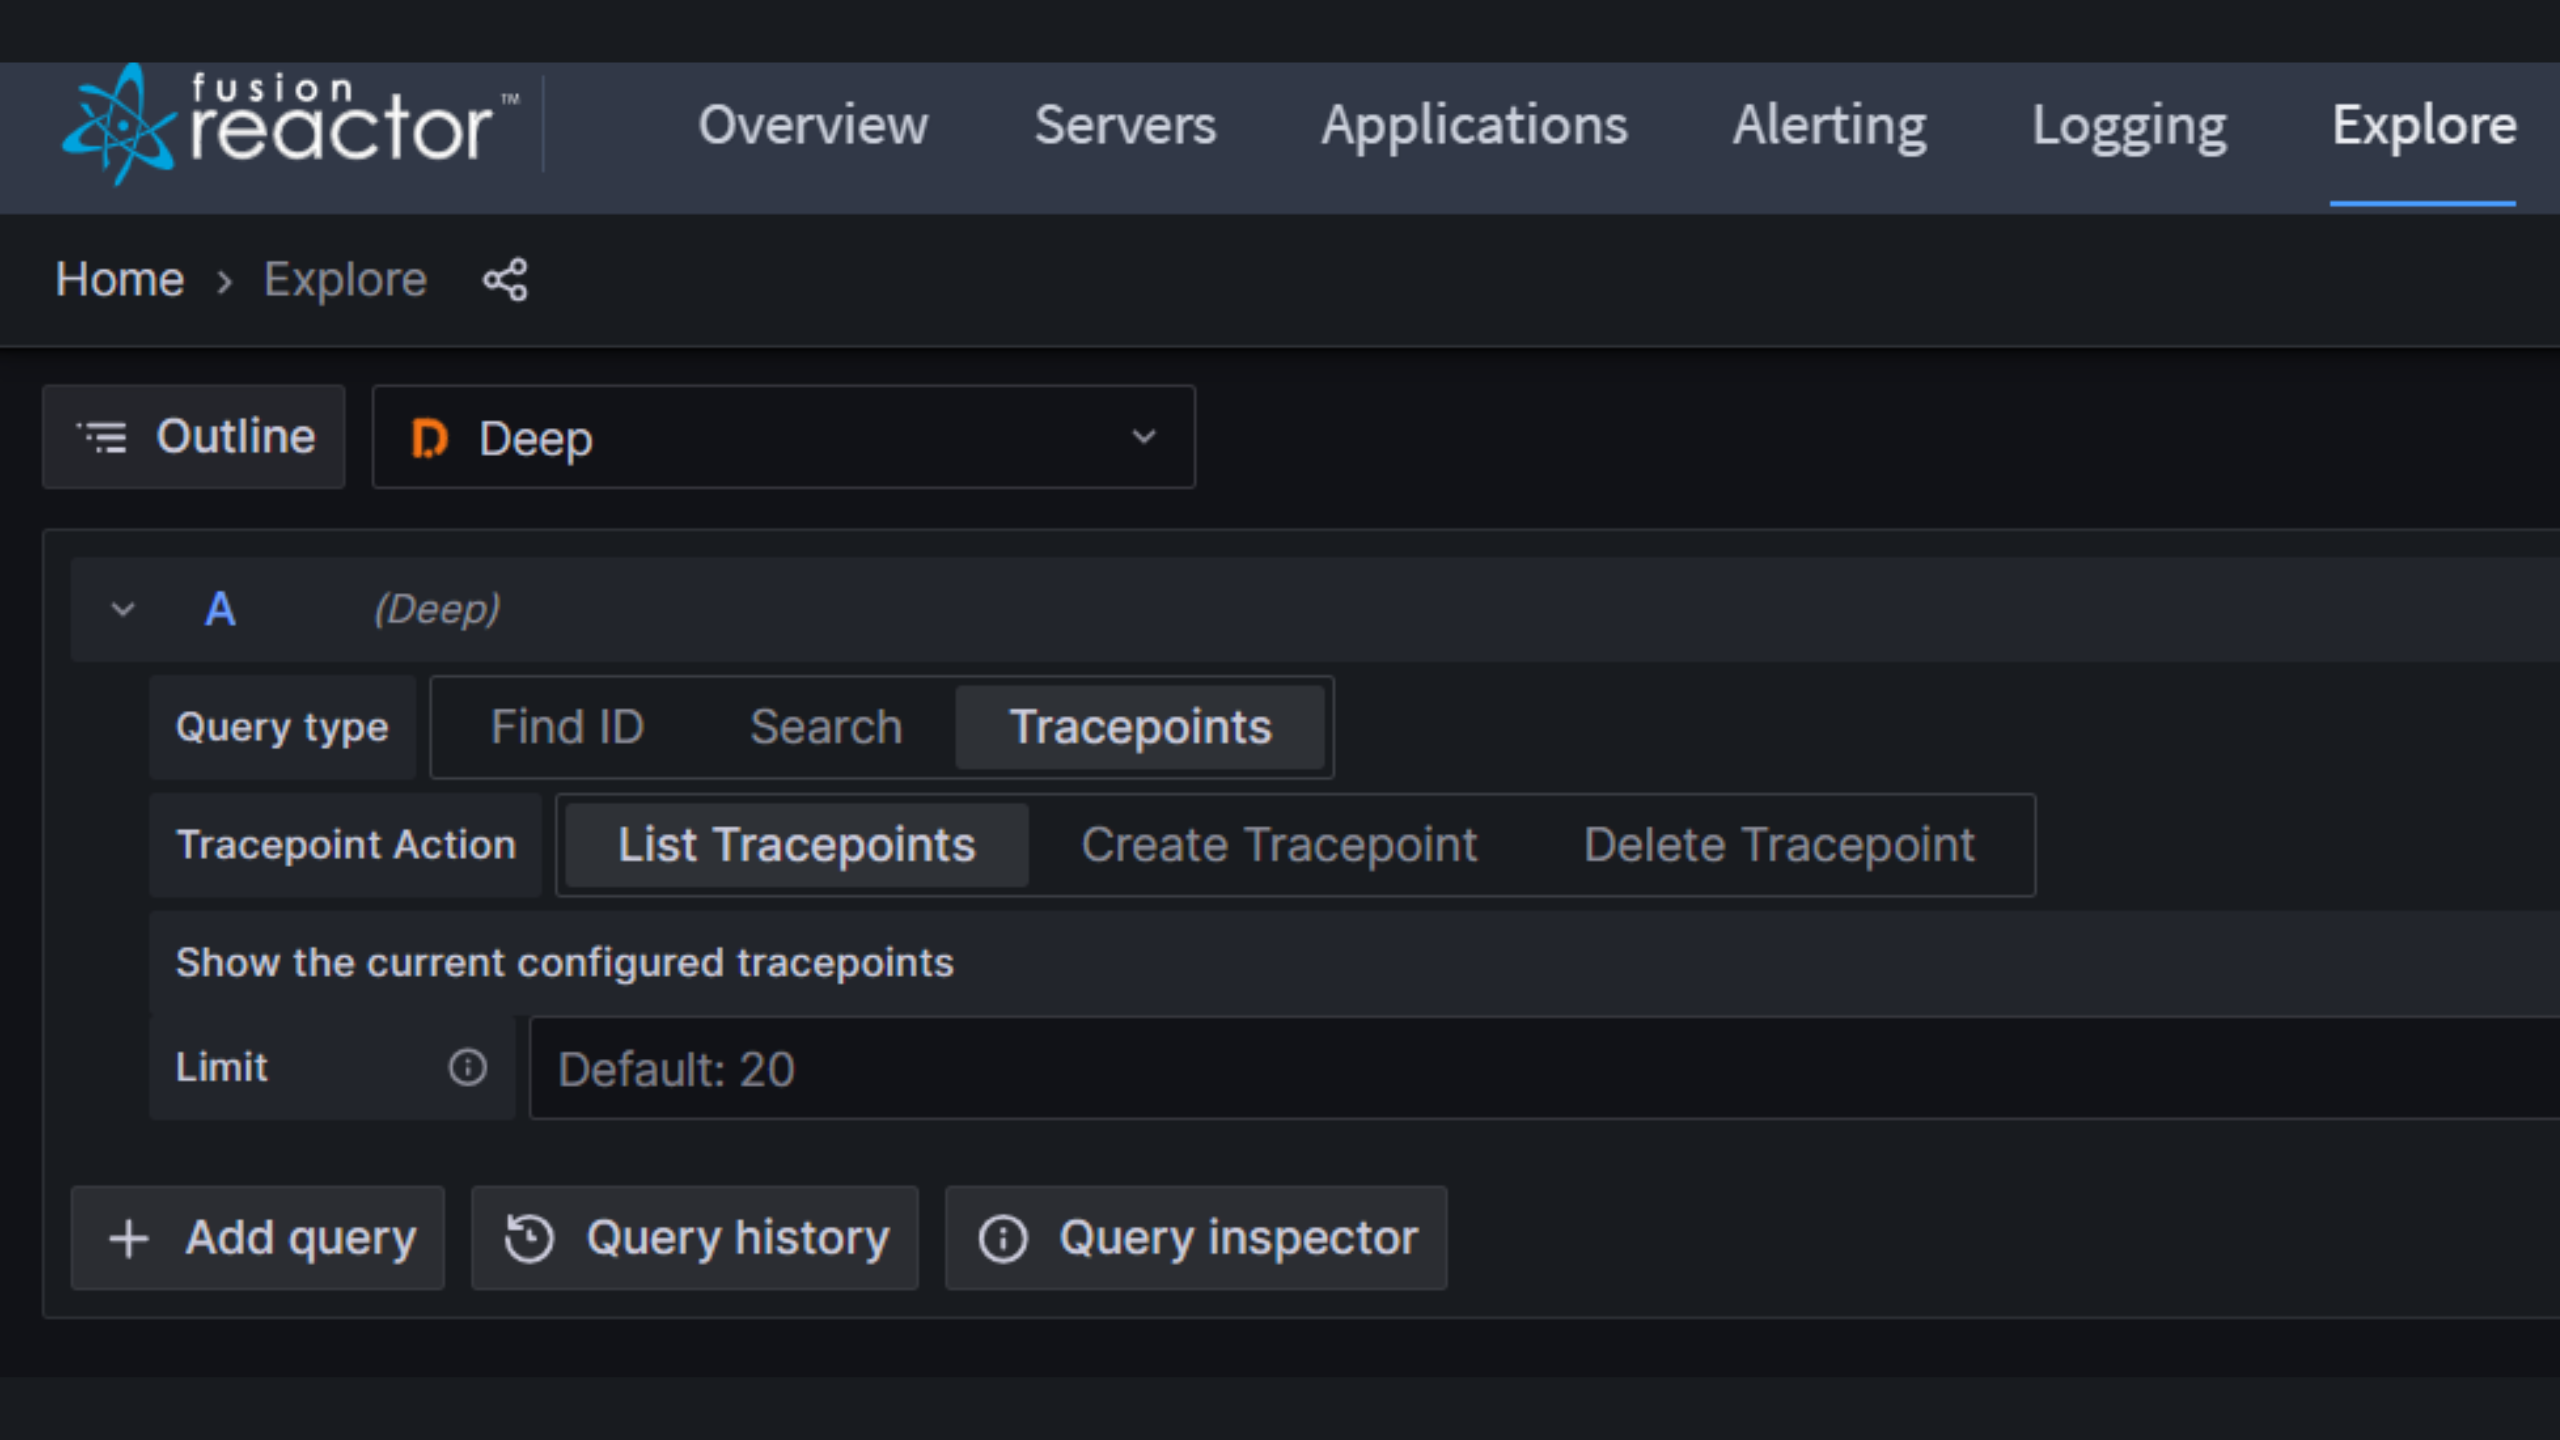Choose Delete Tracepoint action
Image resolution: width=2560 pixels, height=1440 pixels.
pos(1779,845)
